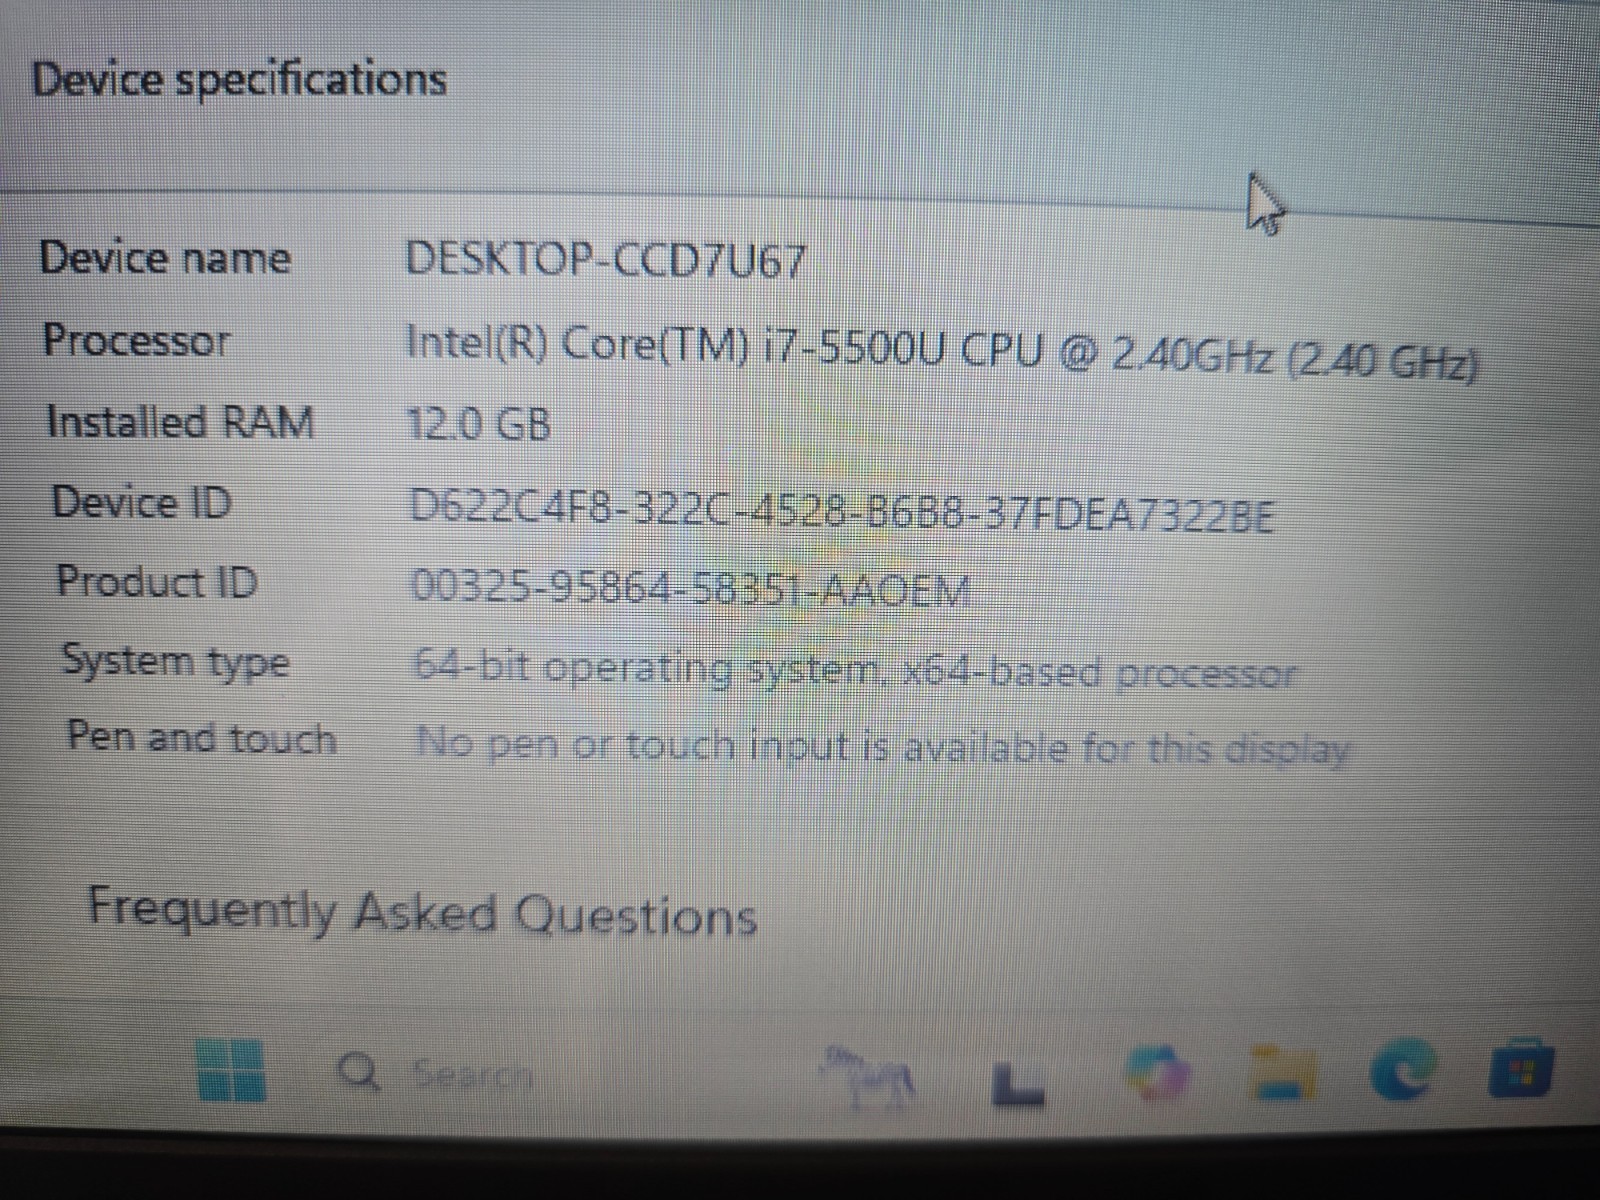
Task: Click the Processor label
Action: coord(137,340)
